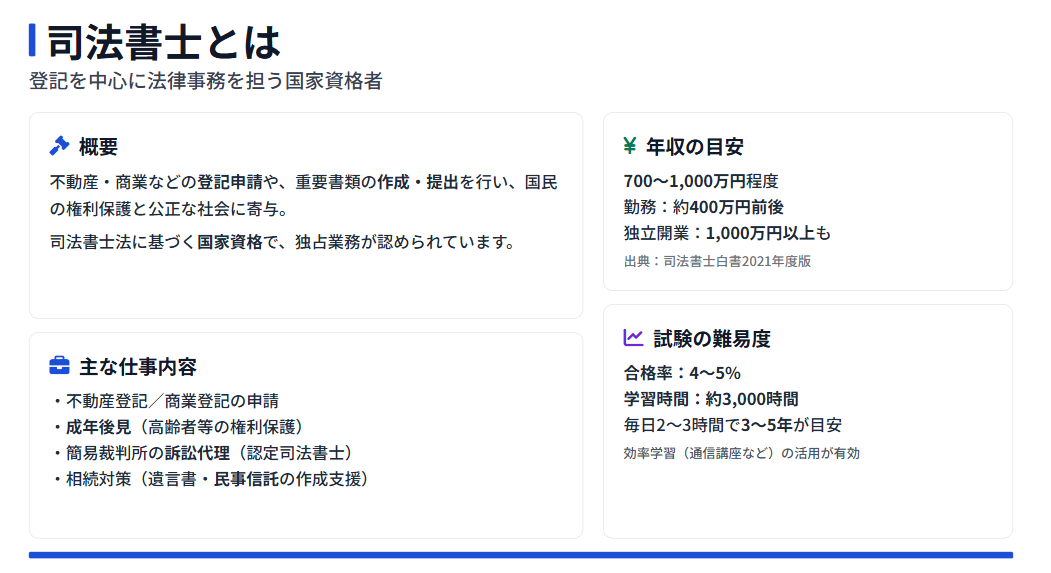Click the 合格率：4〜5% line
Image resolution: width=1051 pixels, height=573 pixels.
(x=682, y=373)
